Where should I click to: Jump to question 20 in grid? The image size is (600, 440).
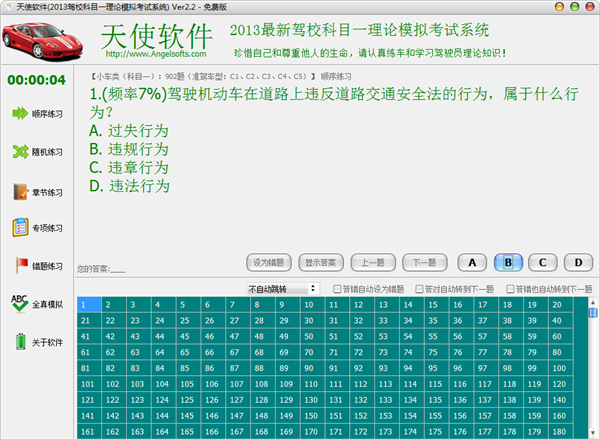pyautogui.click(x=561, y=305)
